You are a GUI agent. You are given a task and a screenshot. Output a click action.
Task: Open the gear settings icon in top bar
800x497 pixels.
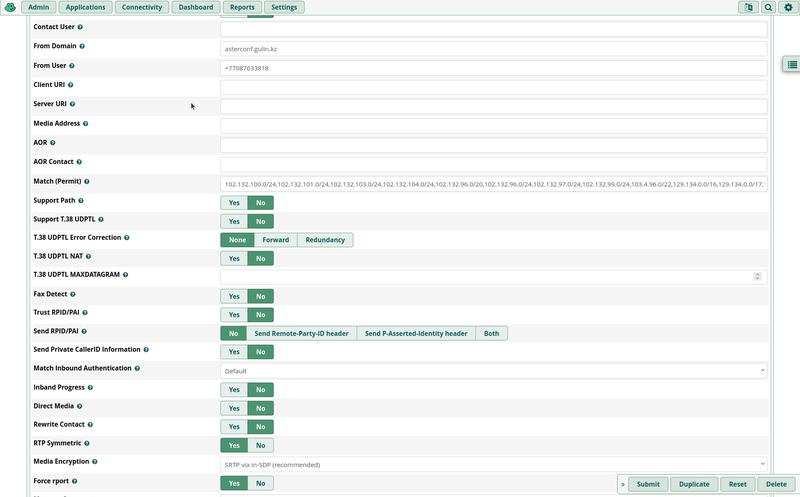(x=788, y=7)
